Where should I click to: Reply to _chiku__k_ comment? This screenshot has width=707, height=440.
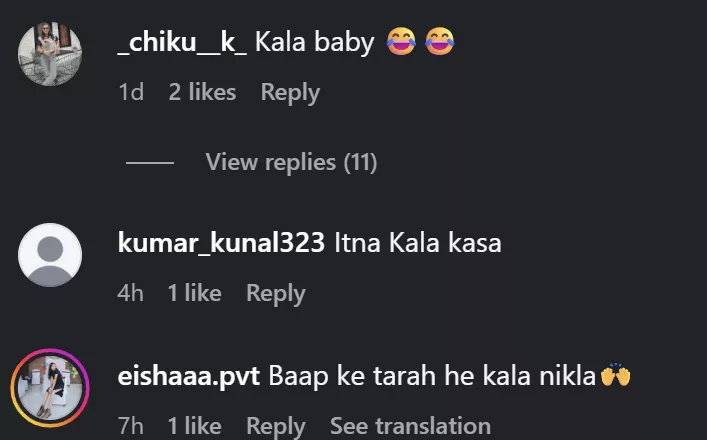[290, 92]
